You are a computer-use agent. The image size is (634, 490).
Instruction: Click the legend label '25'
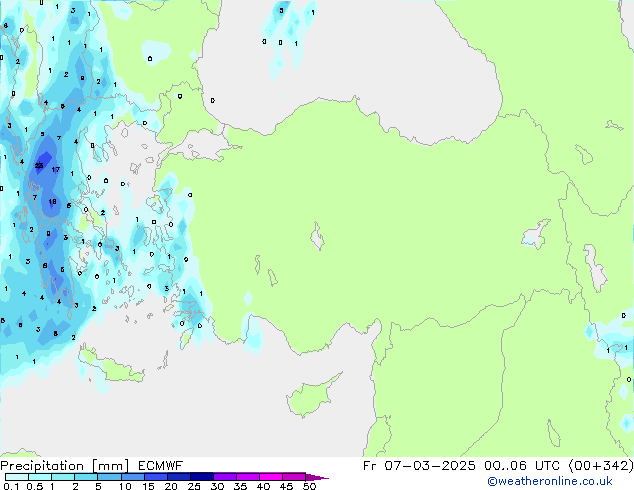tap(194, 486)
